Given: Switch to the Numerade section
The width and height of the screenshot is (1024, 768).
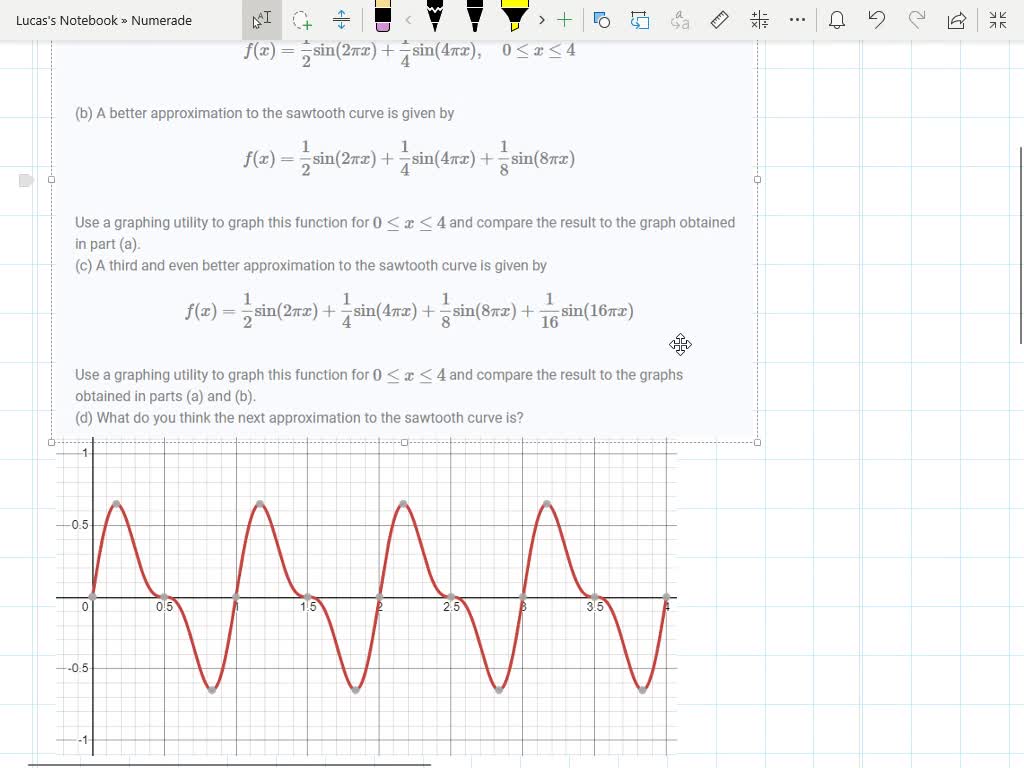Looking at the screenshot, I should tap(160, 19).
